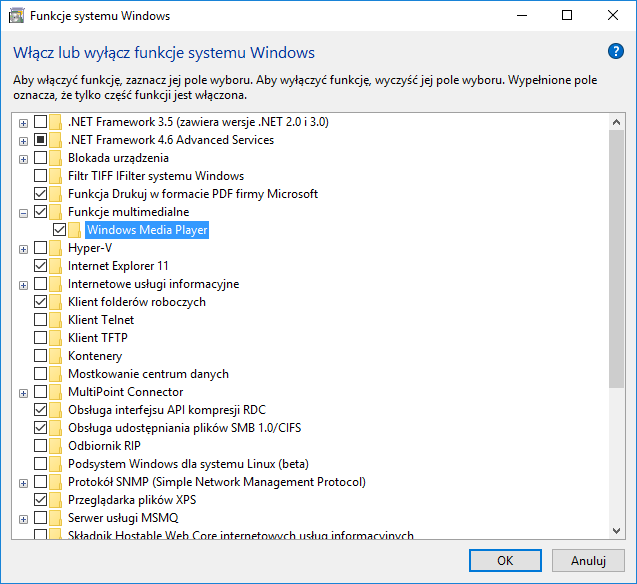Confirm changes with the OK button

(x=505, y=560)
